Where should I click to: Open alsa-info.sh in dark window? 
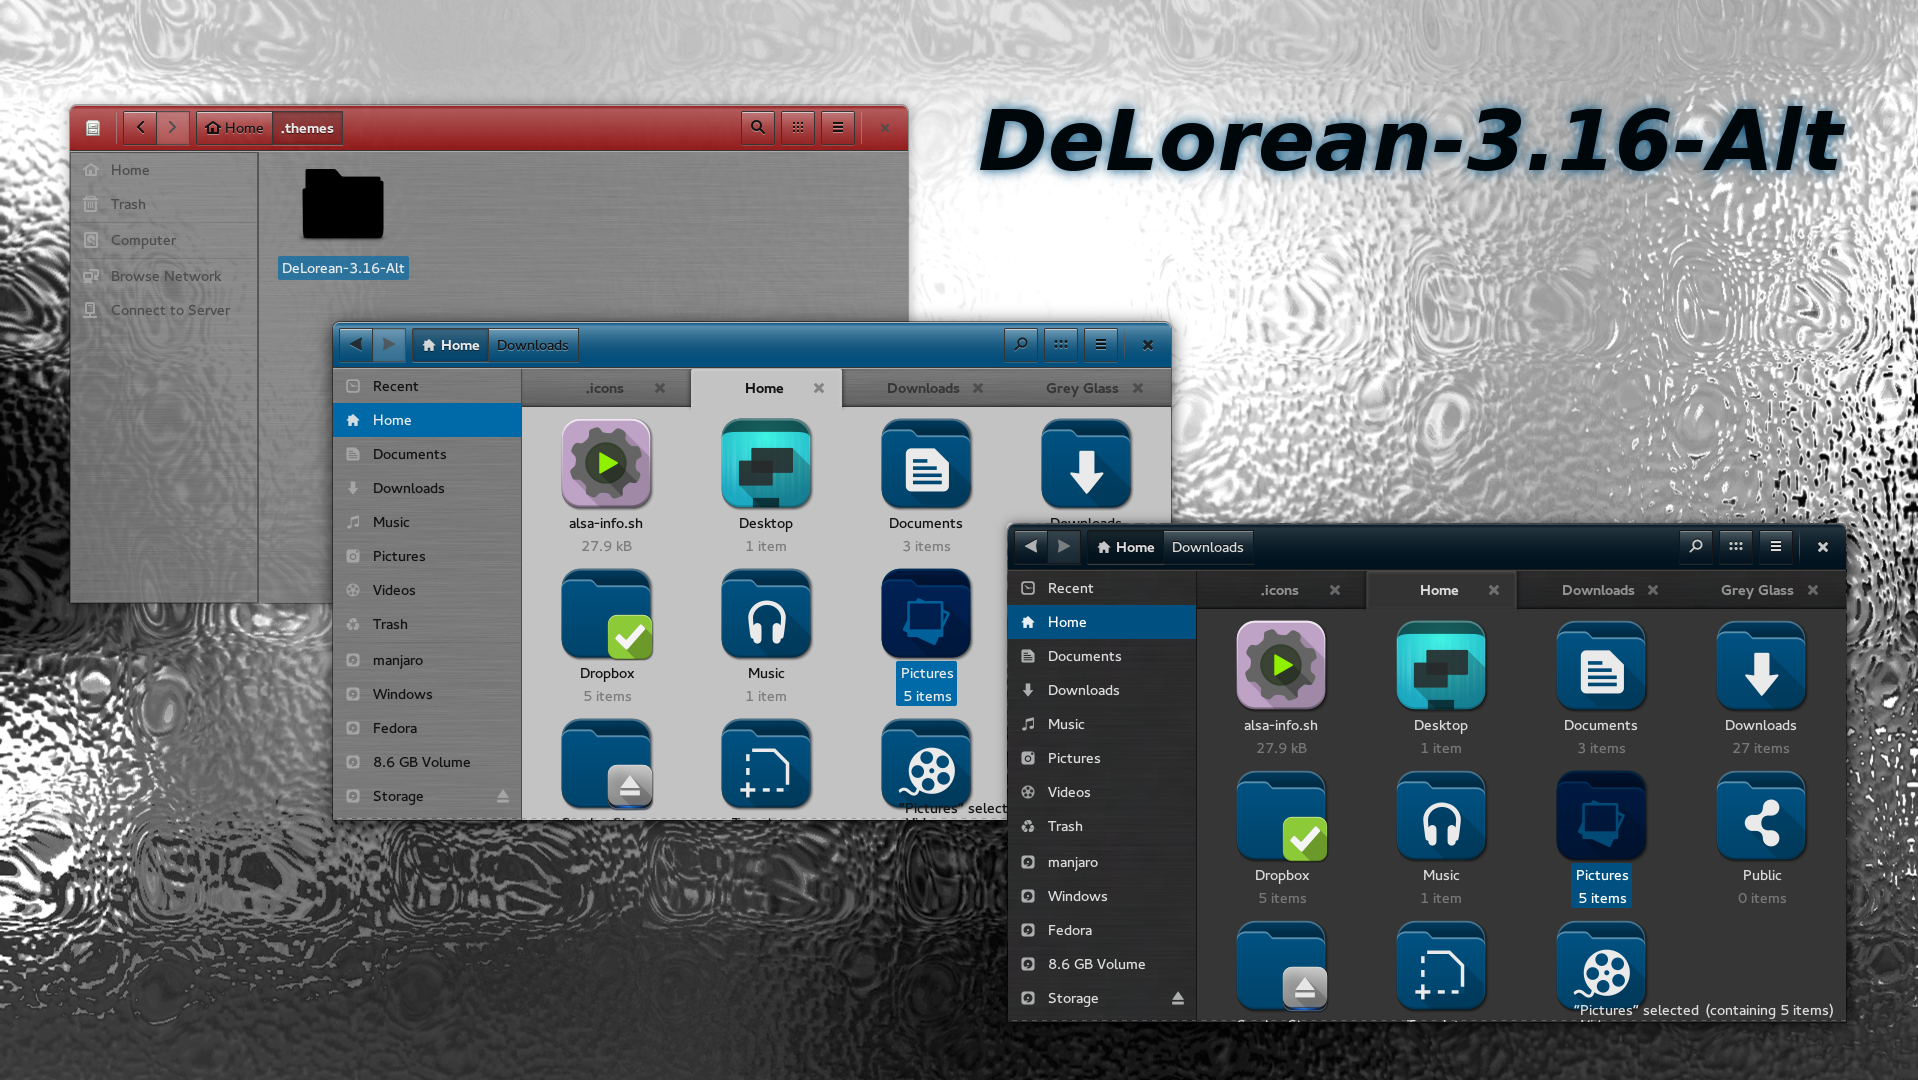point(1281,666)
